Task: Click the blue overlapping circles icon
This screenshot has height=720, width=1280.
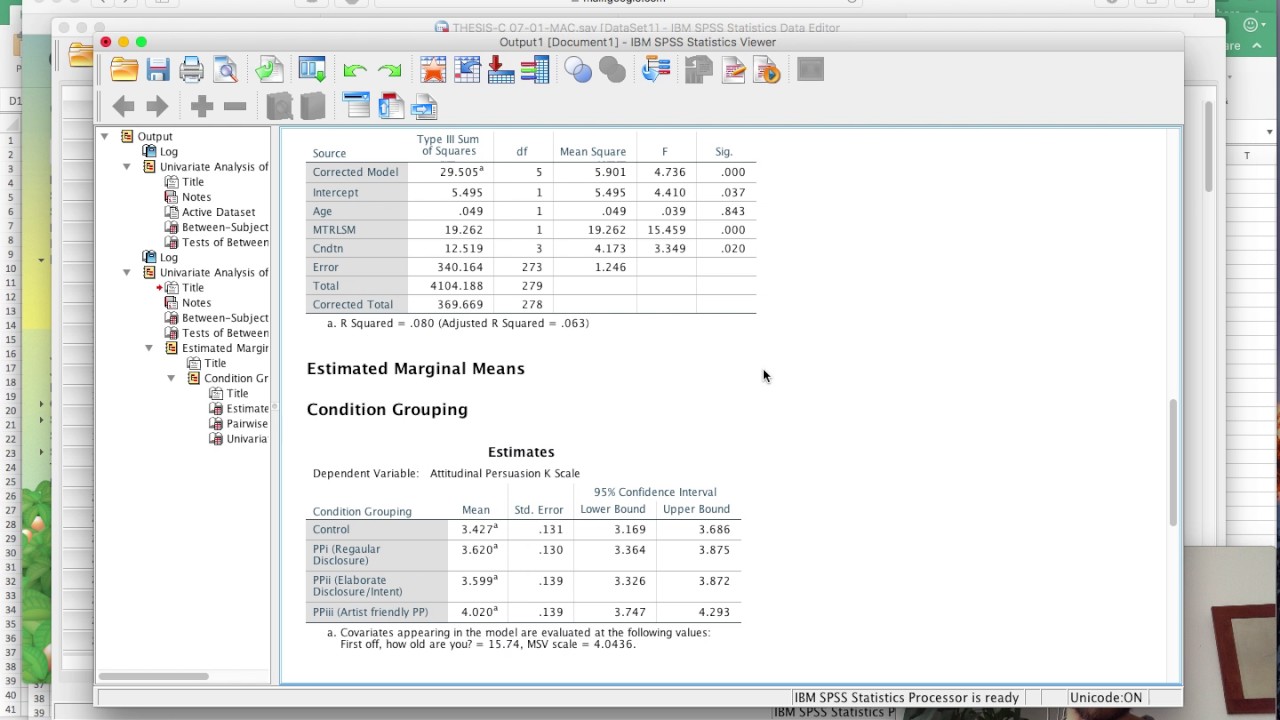Action: [578, 69]
